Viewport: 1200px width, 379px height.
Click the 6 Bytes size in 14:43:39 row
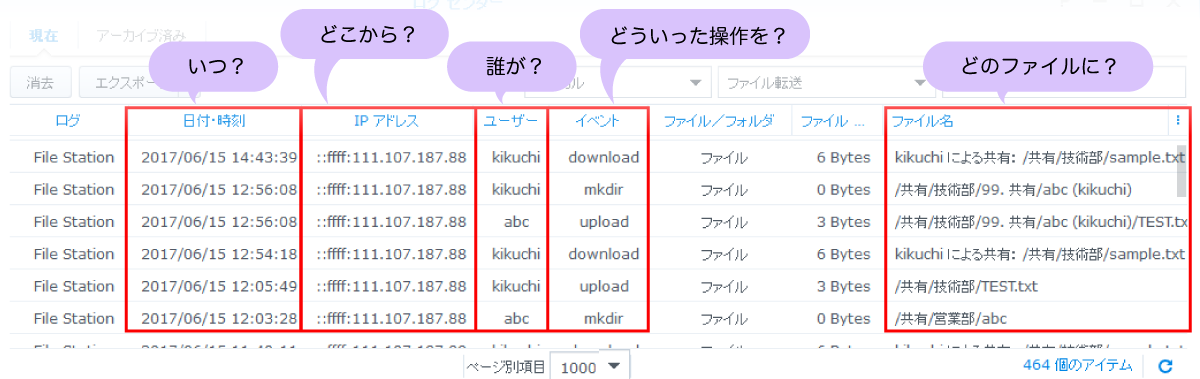tap(843, 157)
